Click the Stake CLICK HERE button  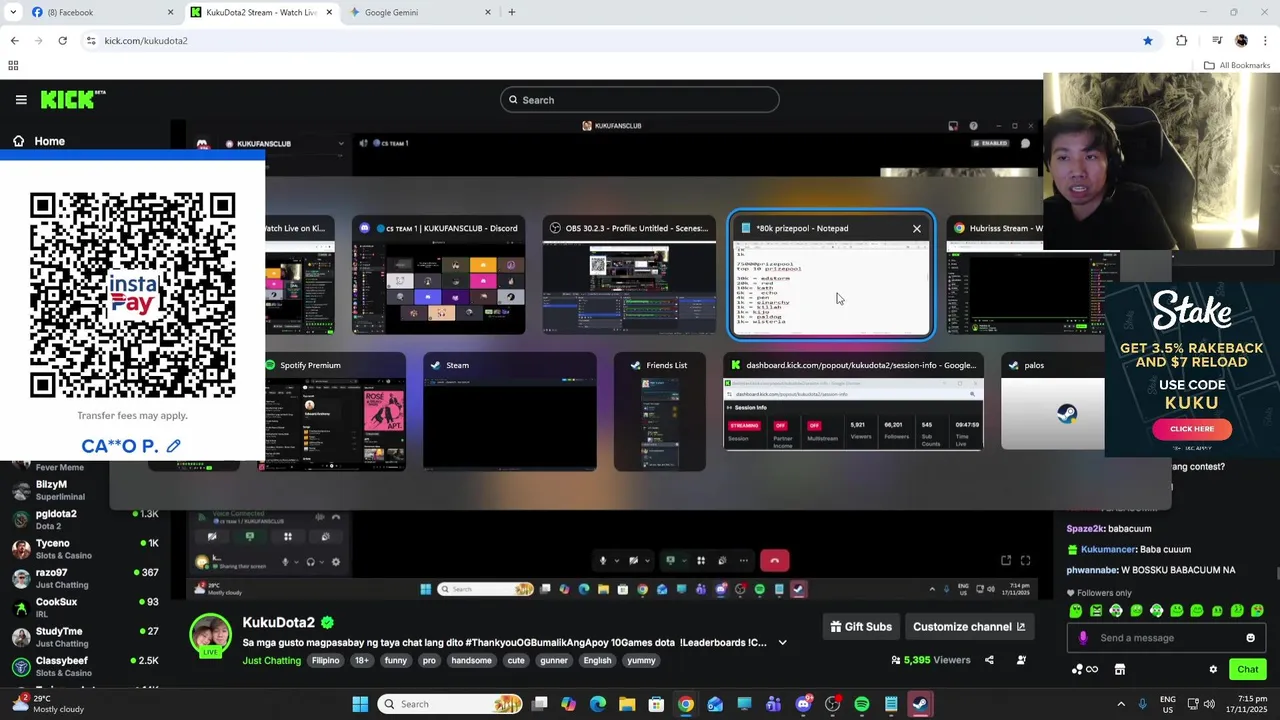click(x=1192, y=429)
